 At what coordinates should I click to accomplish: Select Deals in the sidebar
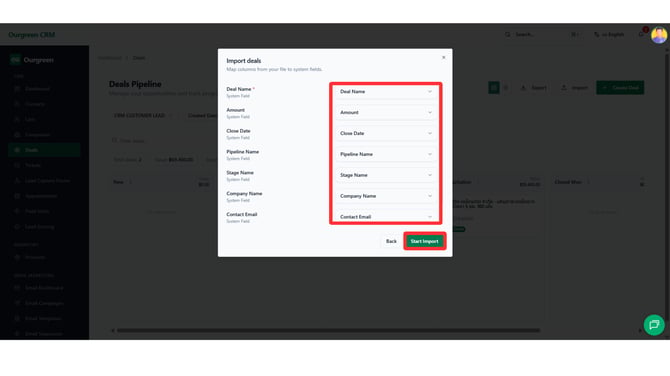(44, 150)
